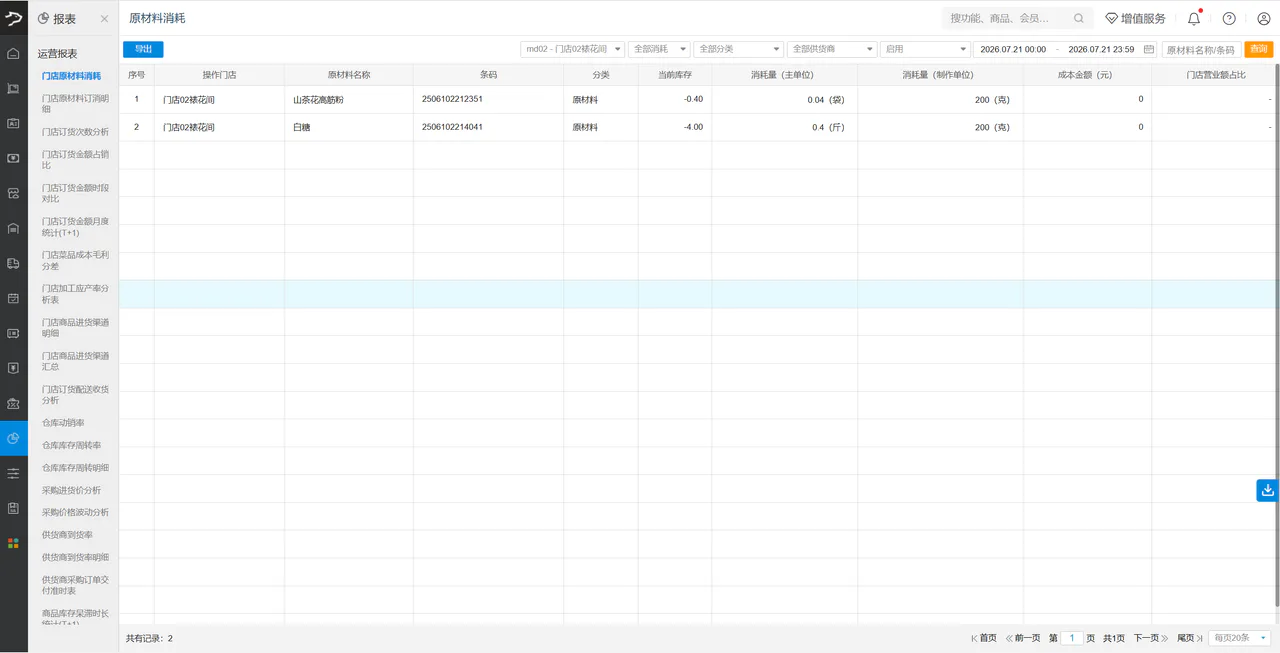Screen dimensions: 1280x653
Task: Click the help question mark icon
Action: coord(1229,18)
